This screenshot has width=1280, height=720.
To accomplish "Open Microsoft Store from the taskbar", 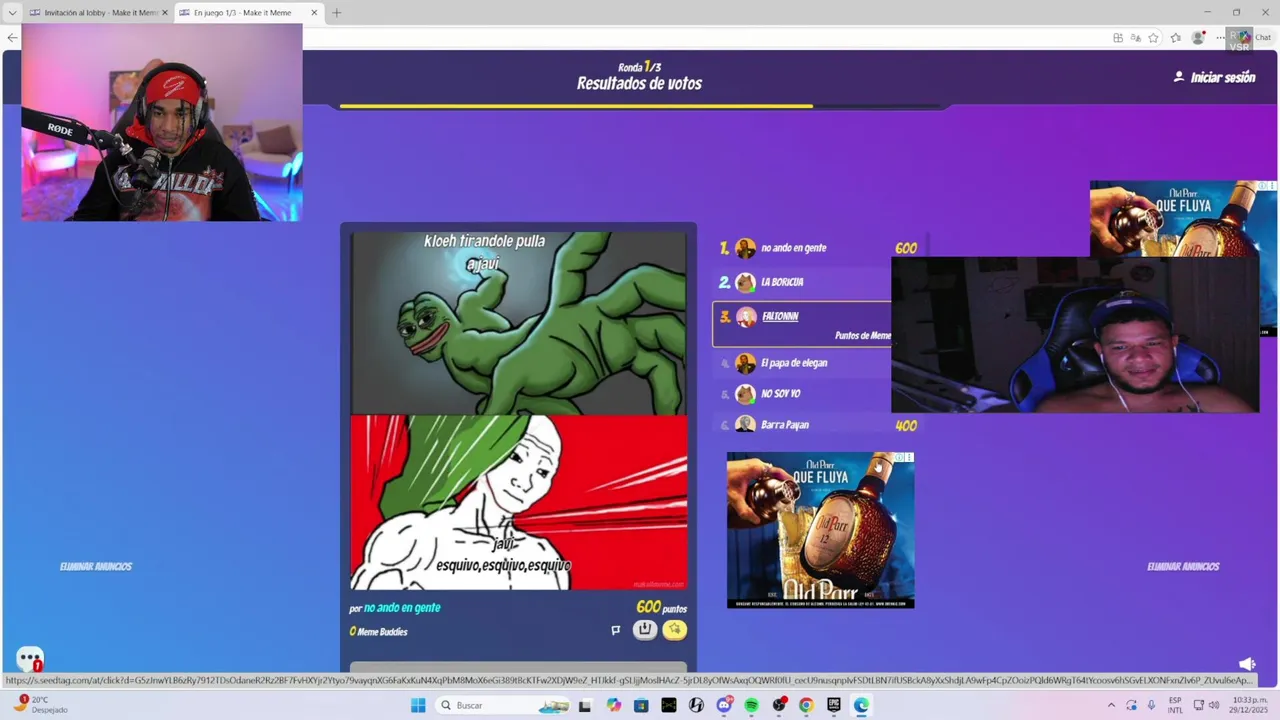I will 641,705.
